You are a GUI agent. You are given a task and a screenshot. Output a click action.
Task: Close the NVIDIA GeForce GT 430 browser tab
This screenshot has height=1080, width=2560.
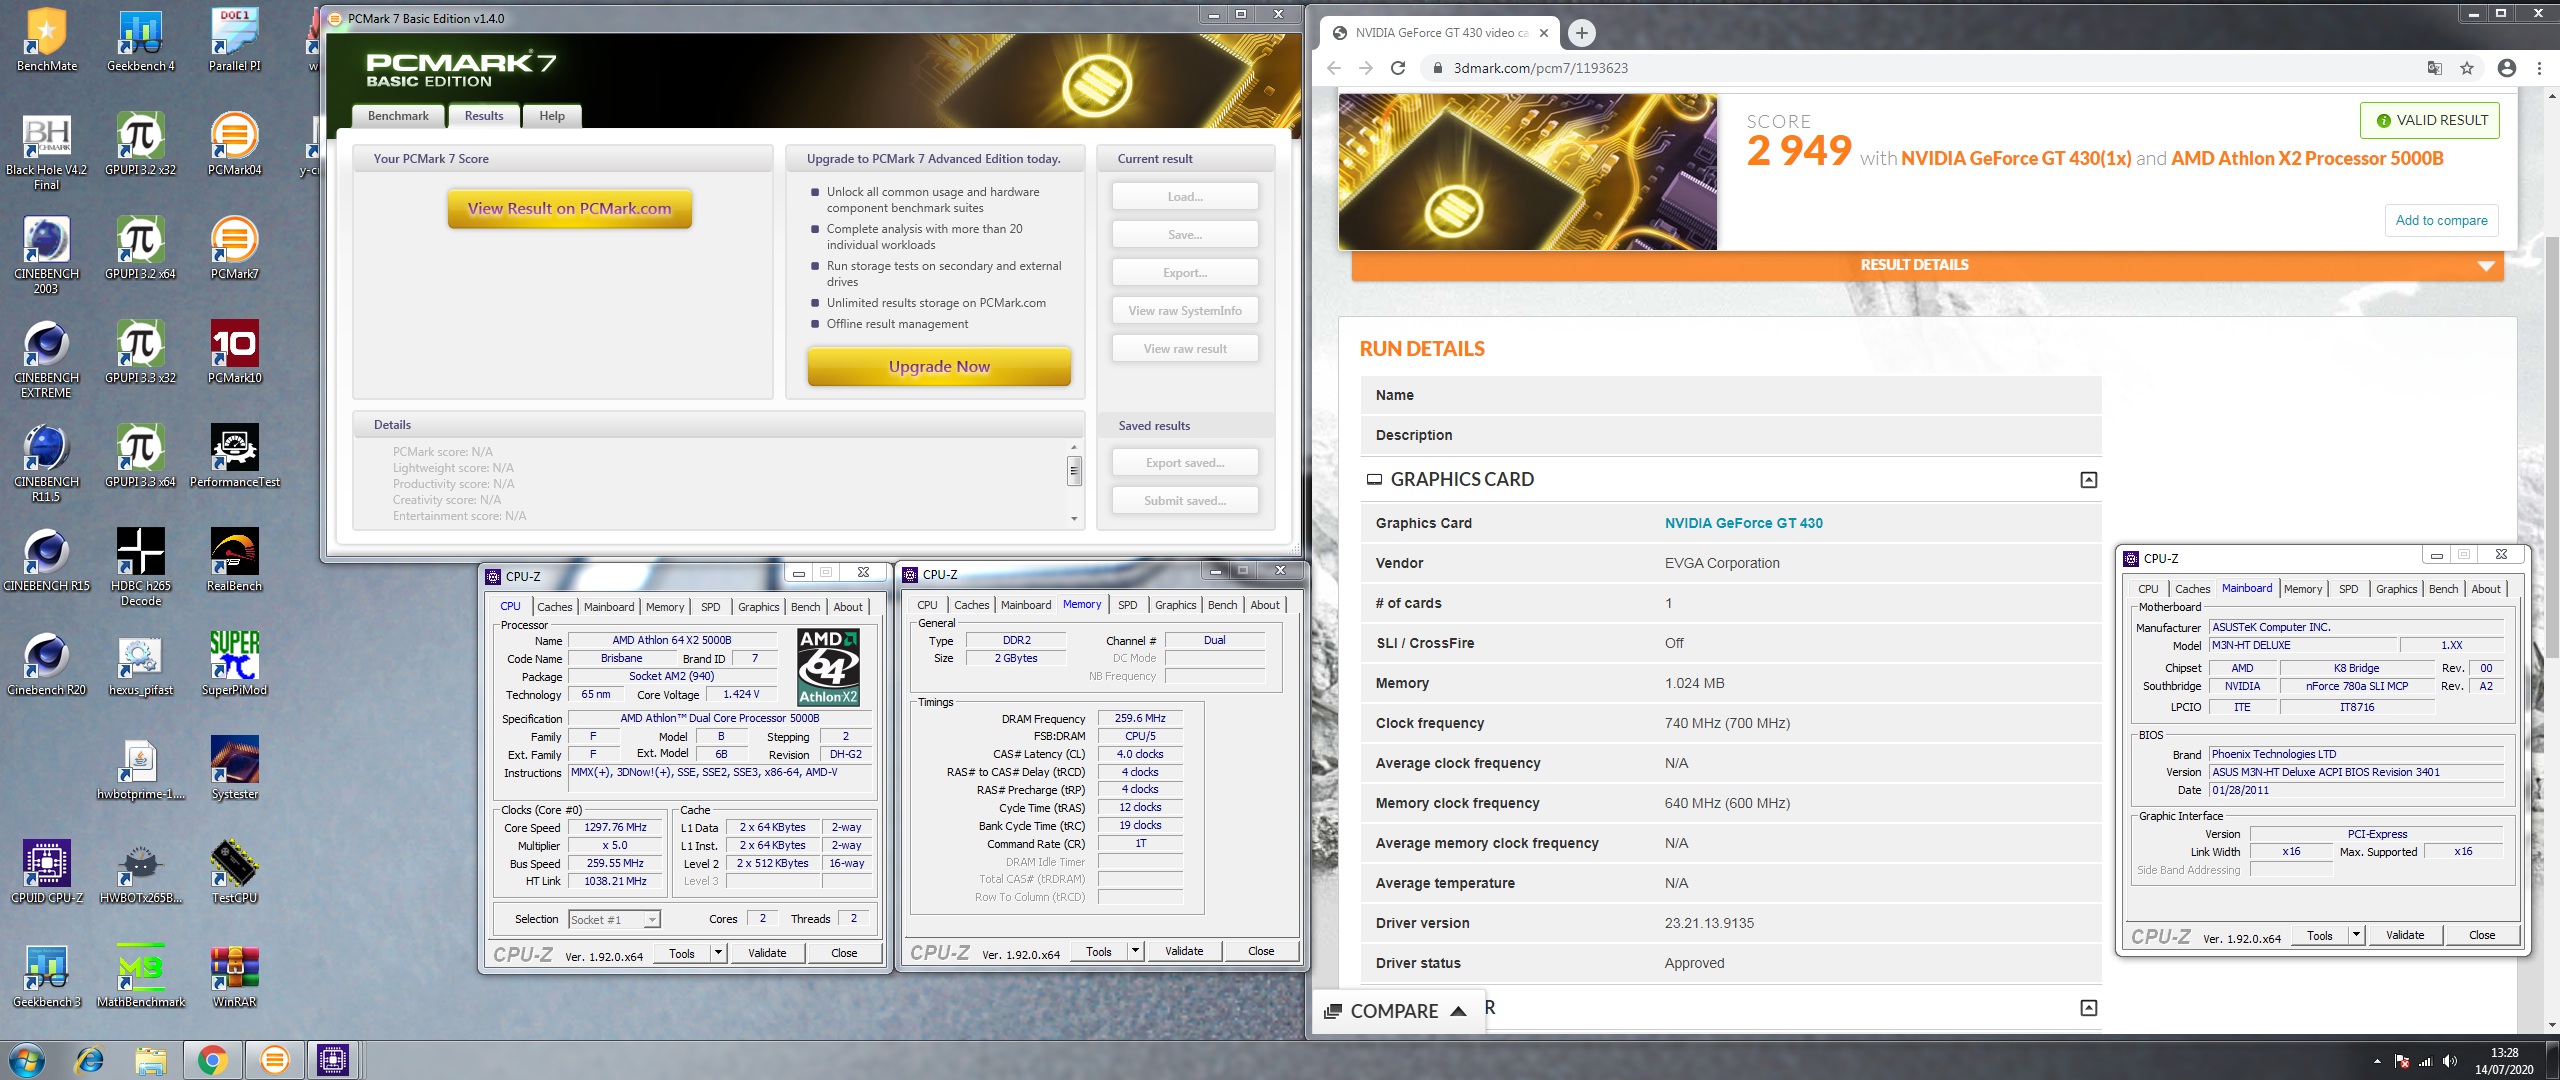[1543, 33]
